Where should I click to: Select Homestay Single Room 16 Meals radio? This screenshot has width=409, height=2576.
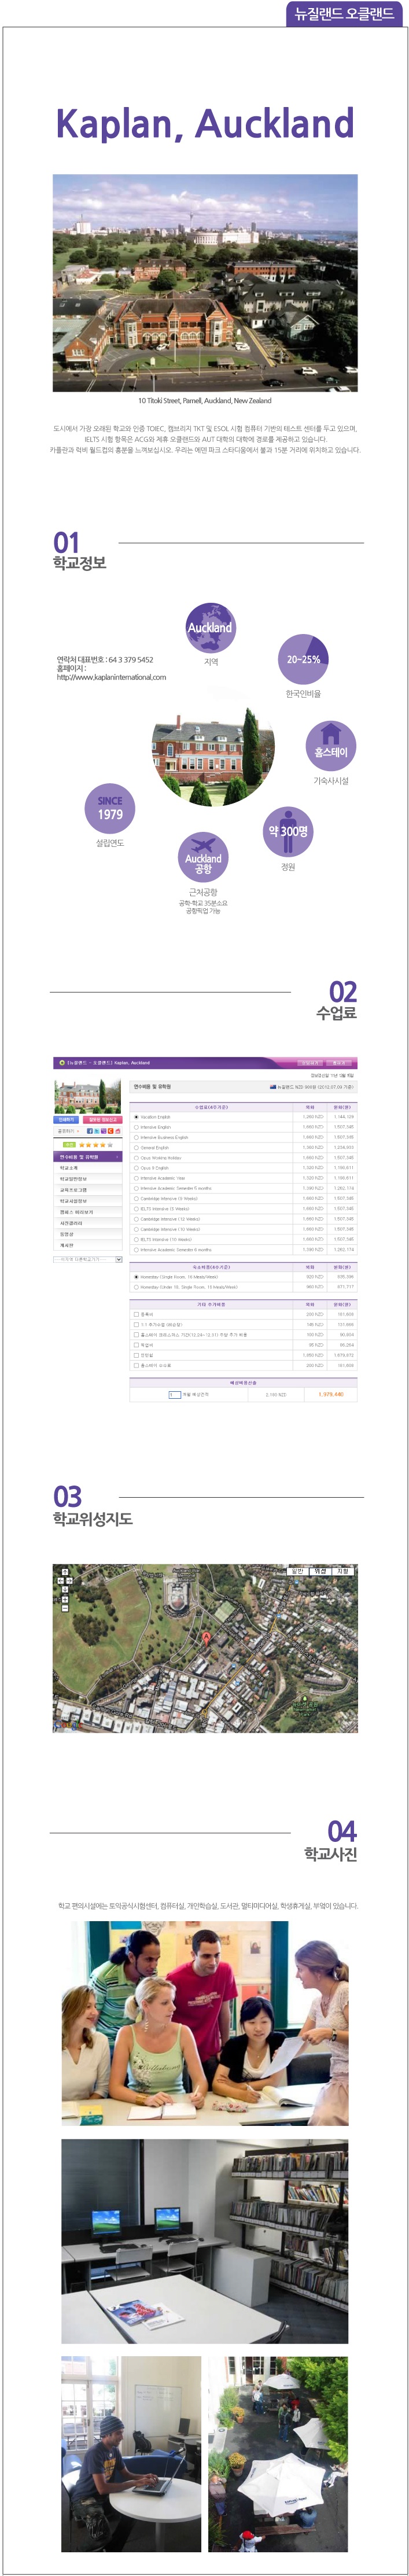point(136,1277)
